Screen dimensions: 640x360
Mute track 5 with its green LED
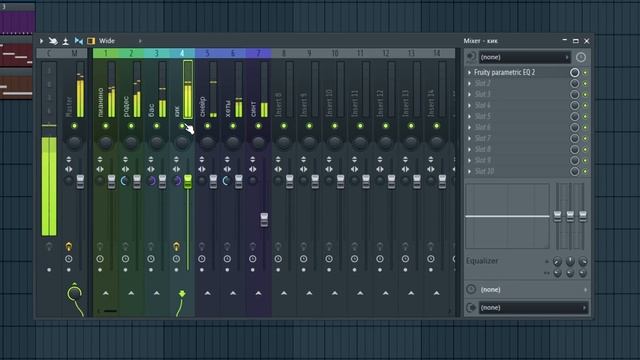click(x=207, y=126)
